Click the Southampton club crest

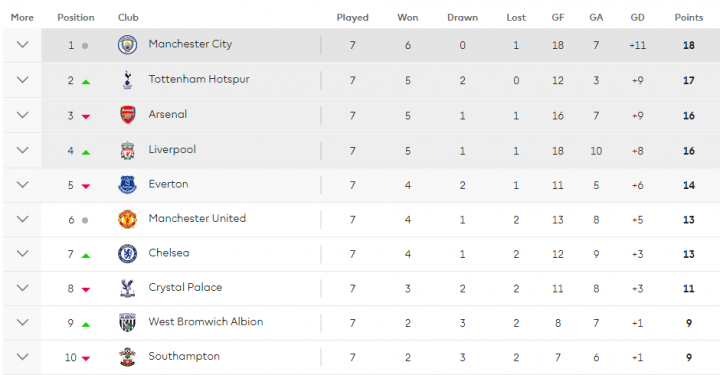click(127, 357)
